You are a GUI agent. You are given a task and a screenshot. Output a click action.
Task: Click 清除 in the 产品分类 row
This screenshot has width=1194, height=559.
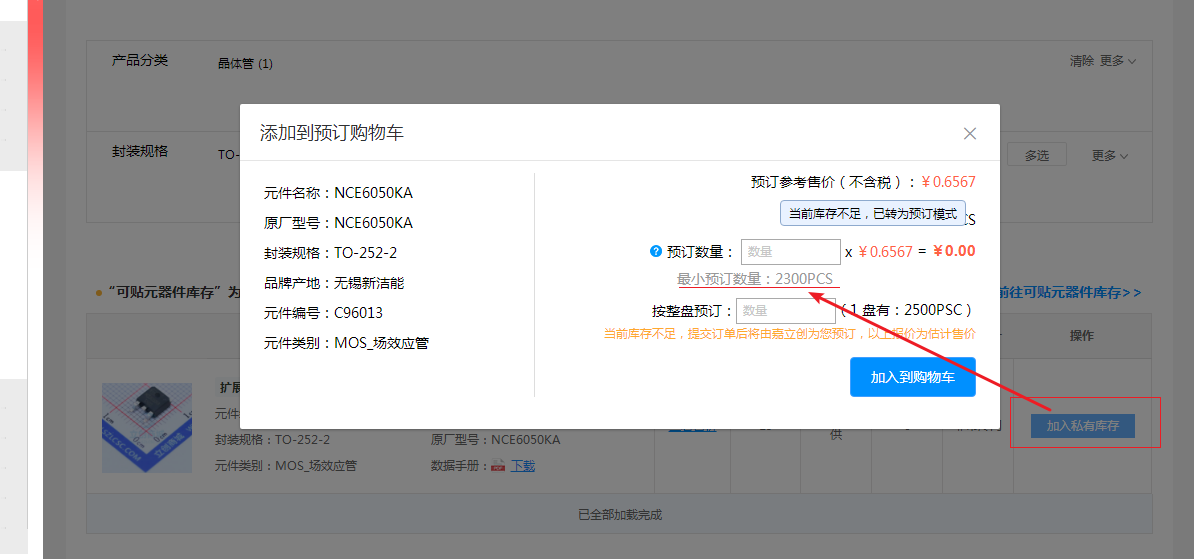pos(1081,61)
